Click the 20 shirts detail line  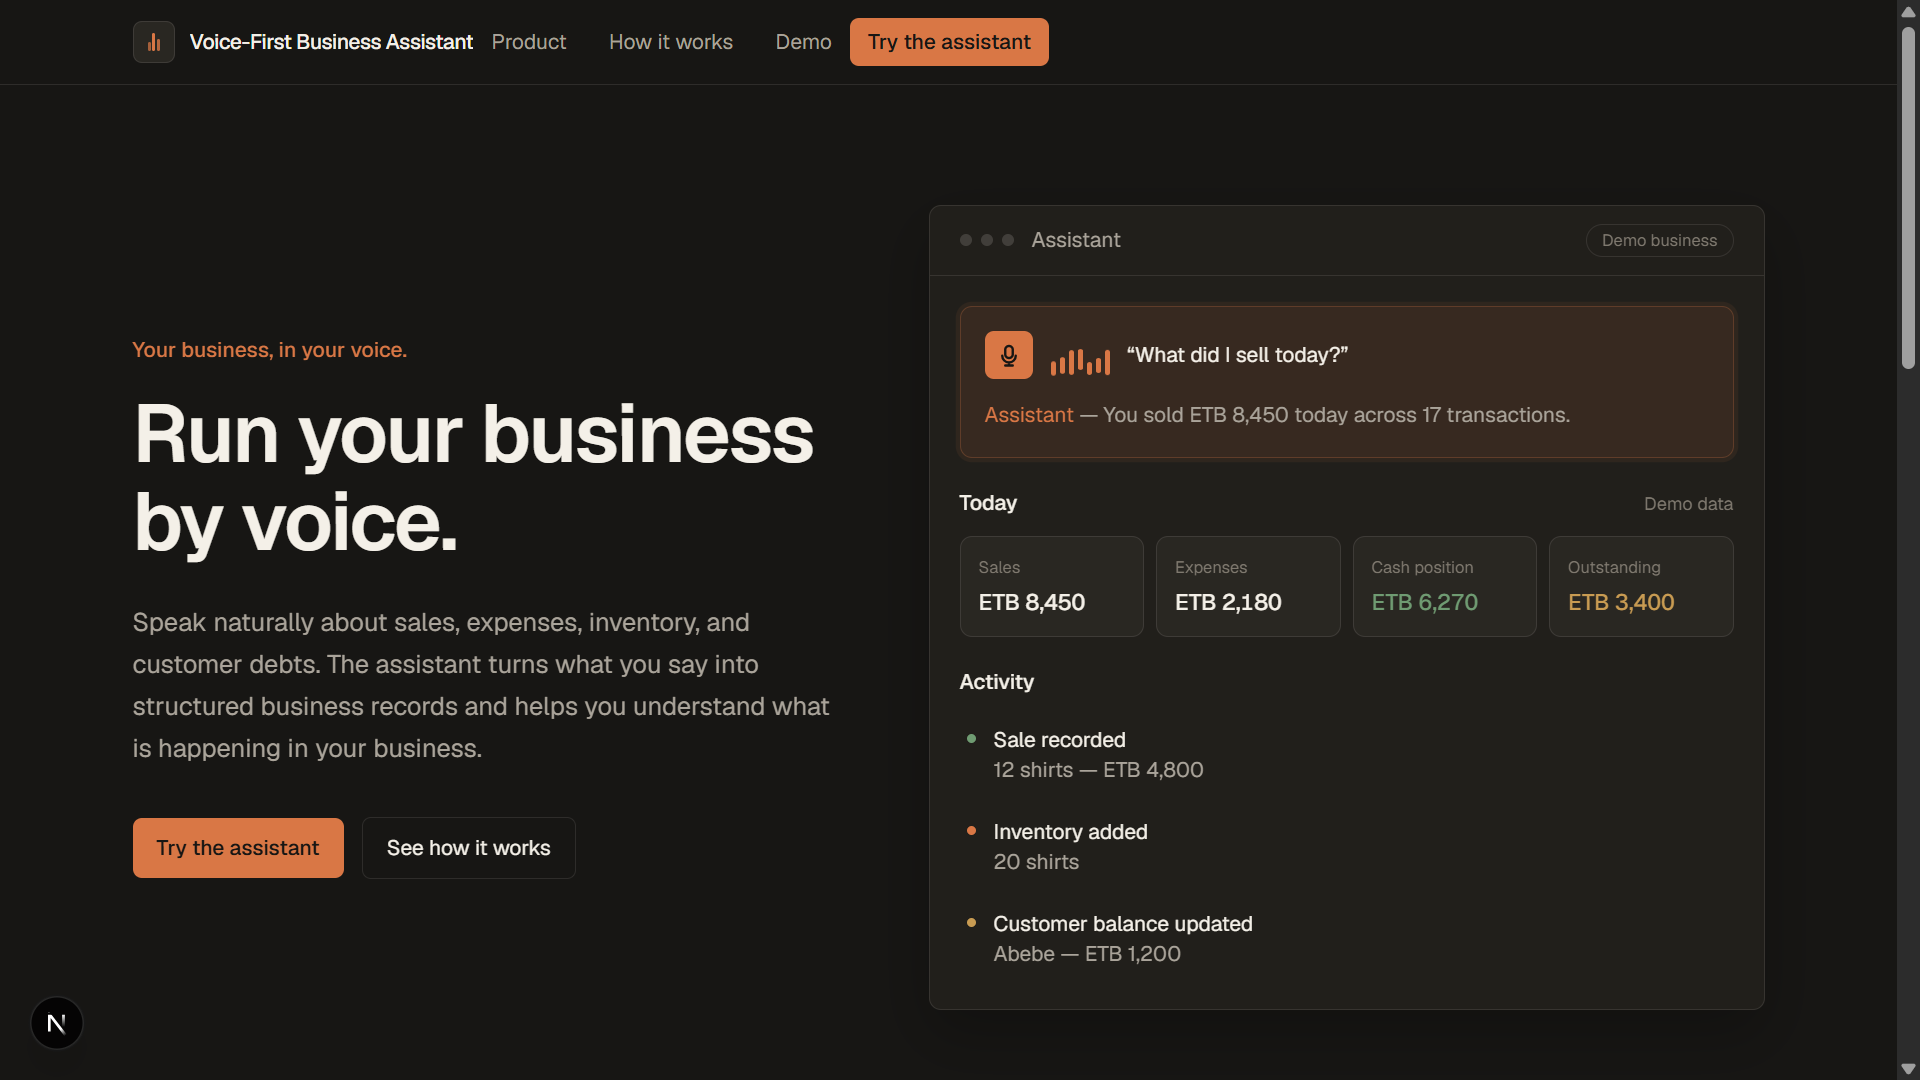point(1036,862)
